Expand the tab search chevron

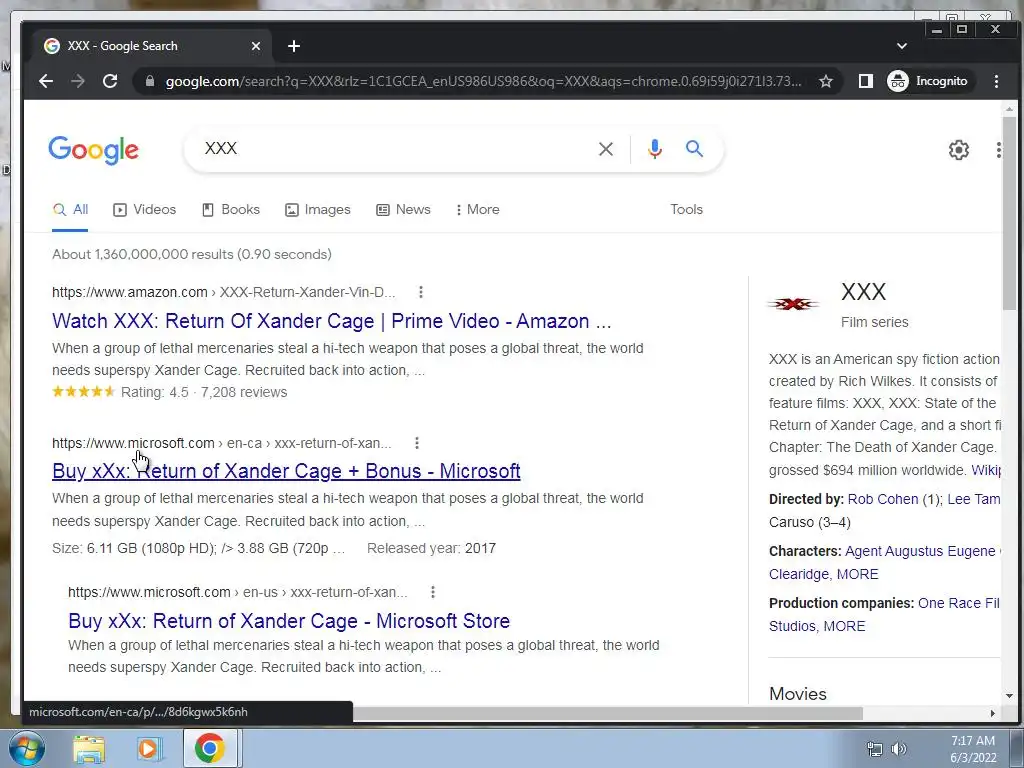tap(902, 46)
